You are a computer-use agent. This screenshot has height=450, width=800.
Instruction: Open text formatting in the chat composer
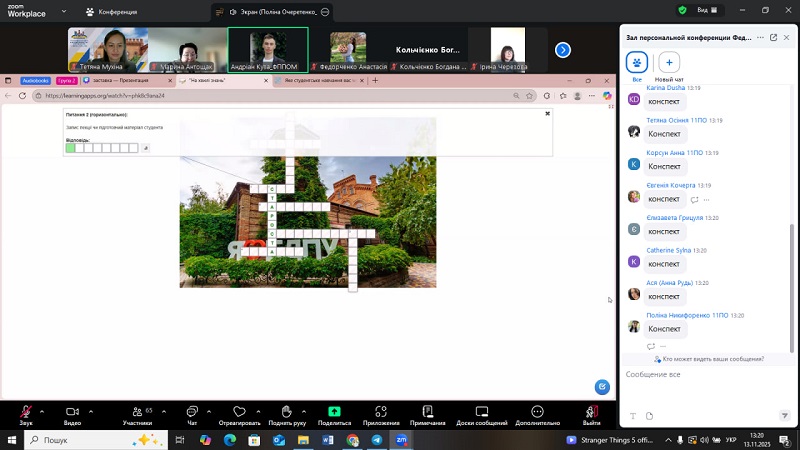click(x=632, y=415)
